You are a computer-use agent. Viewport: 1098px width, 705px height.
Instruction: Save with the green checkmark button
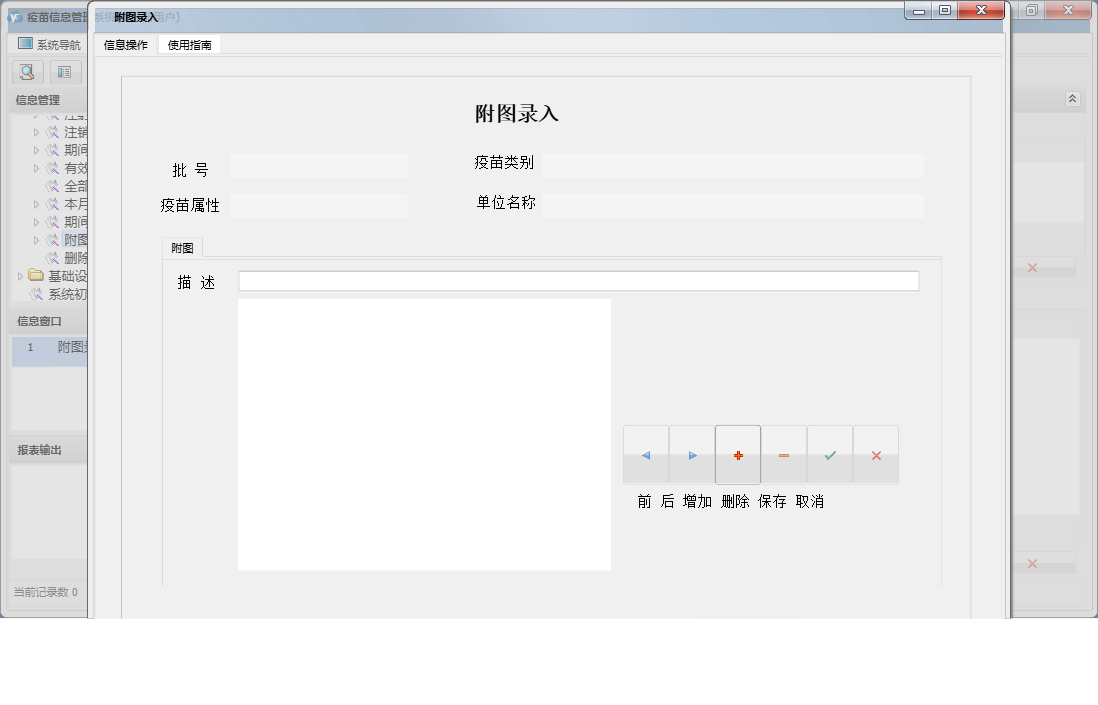click(830, 455)
